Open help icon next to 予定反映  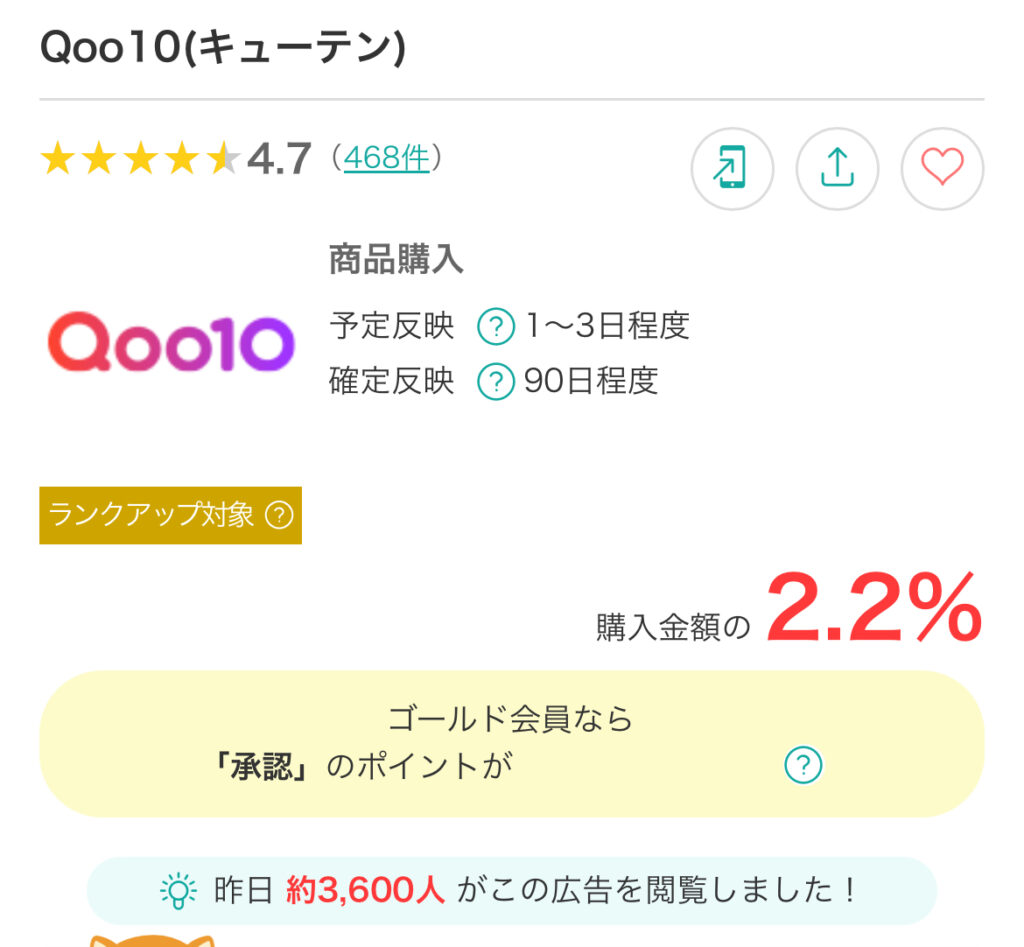496,327
